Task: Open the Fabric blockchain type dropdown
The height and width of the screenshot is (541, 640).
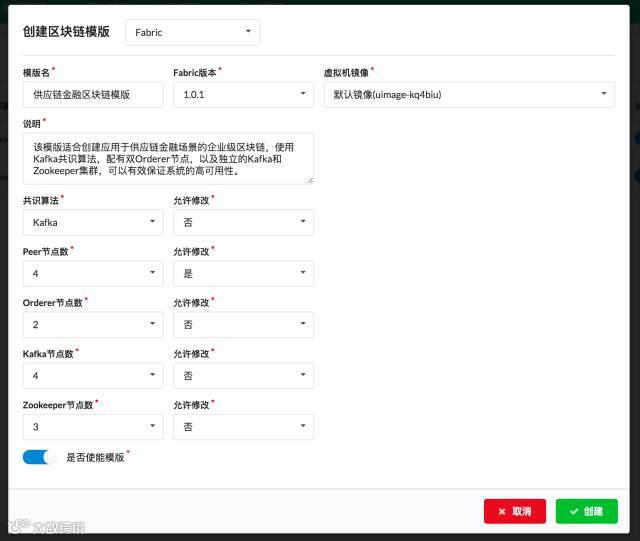Action: point(192,32)
